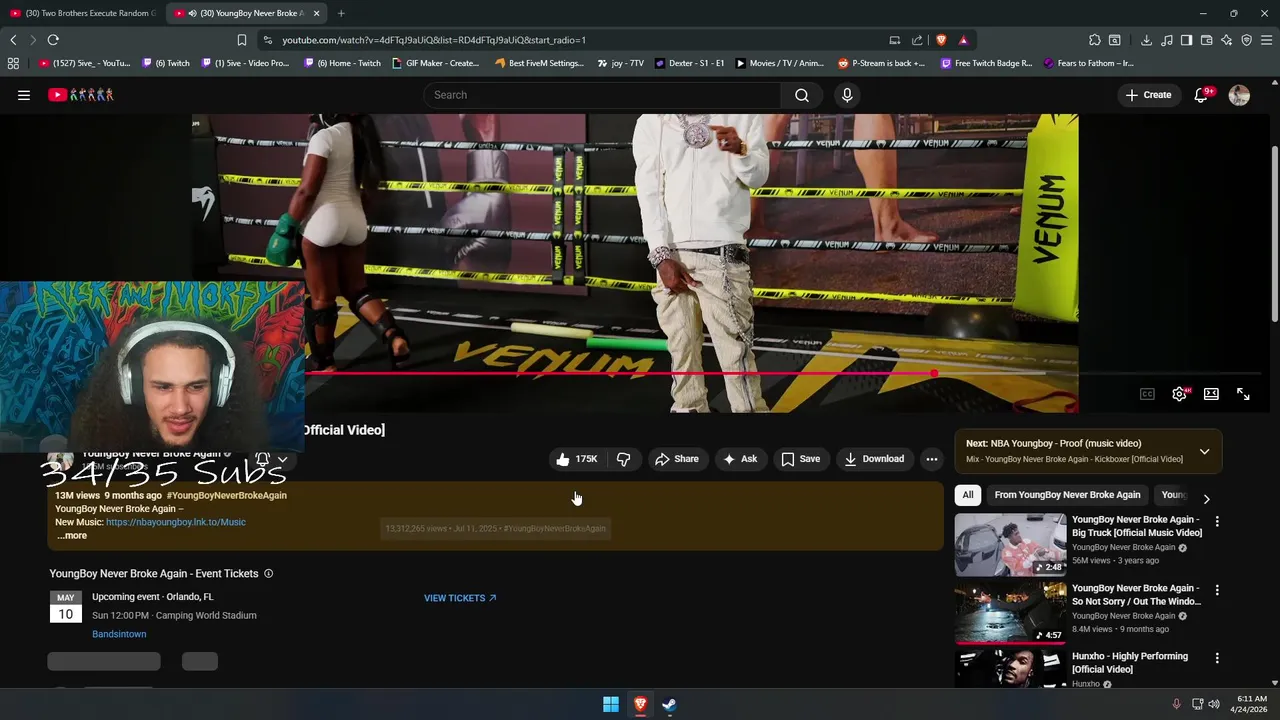Open the Twitch bookmark

pos(166,63)
